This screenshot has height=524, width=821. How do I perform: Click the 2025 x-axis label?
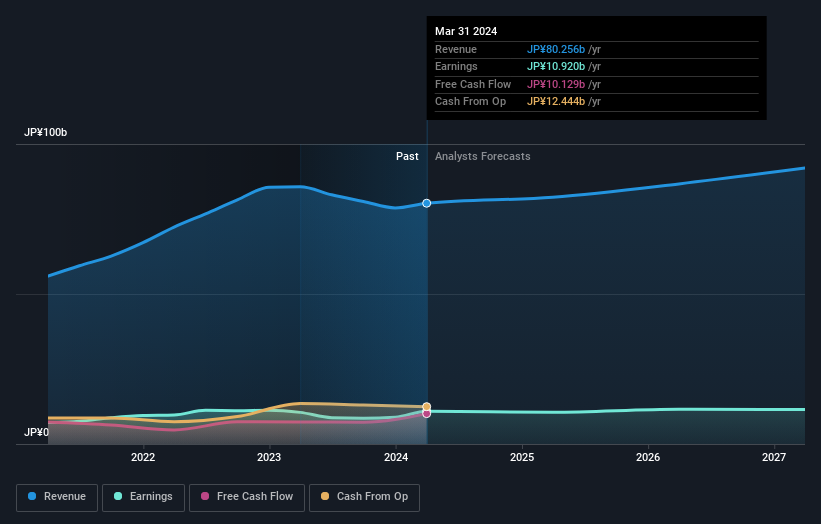click(522, 457)
